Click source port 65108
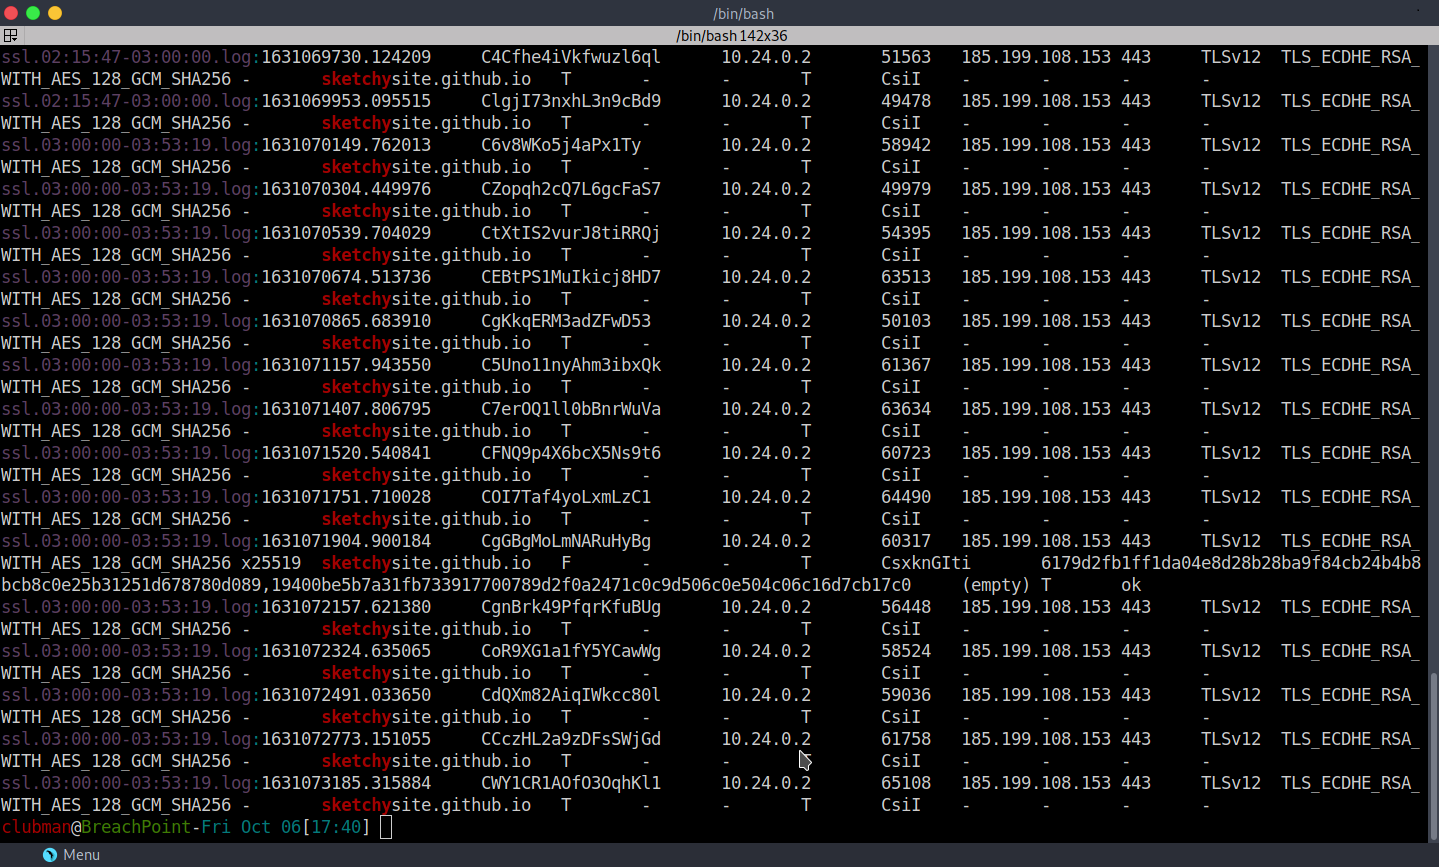The height and width of the screenshot is (867, 1439). click(x=906, y=783)
